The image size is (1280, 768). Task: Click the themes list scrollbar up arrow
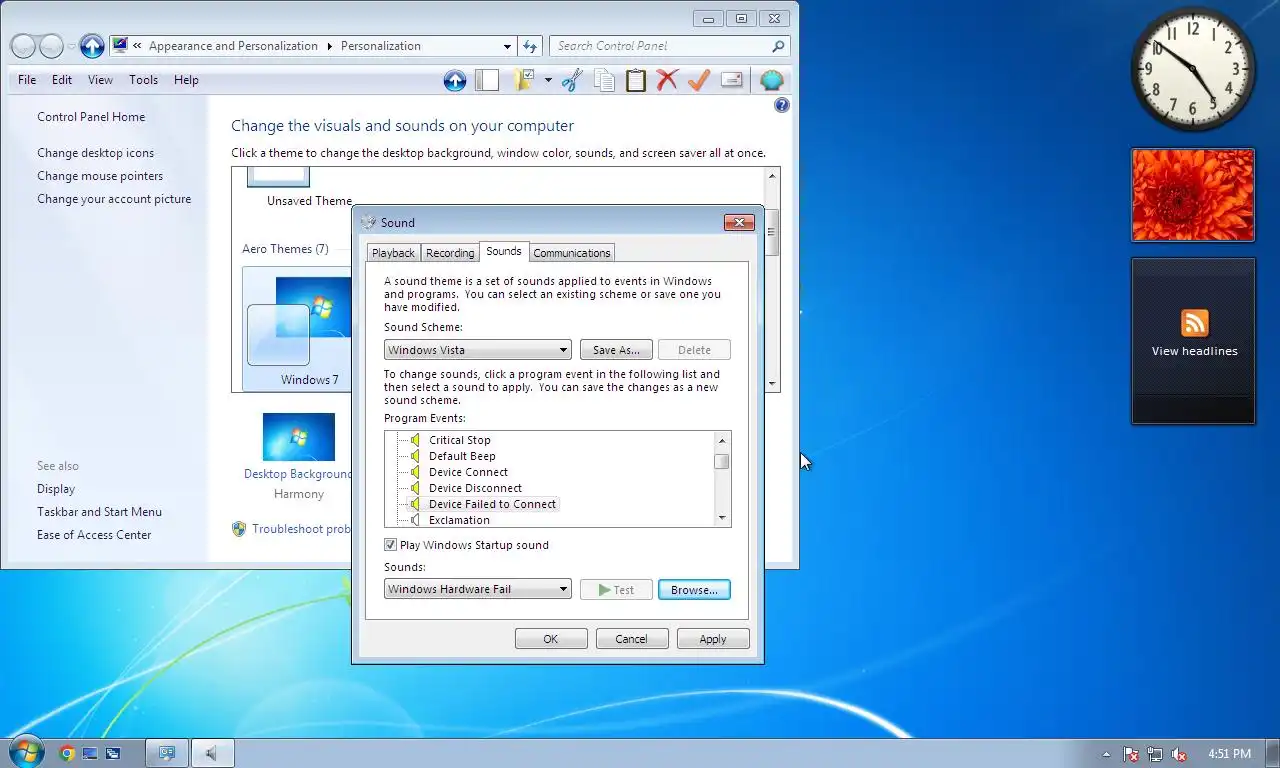click(772, 176)
